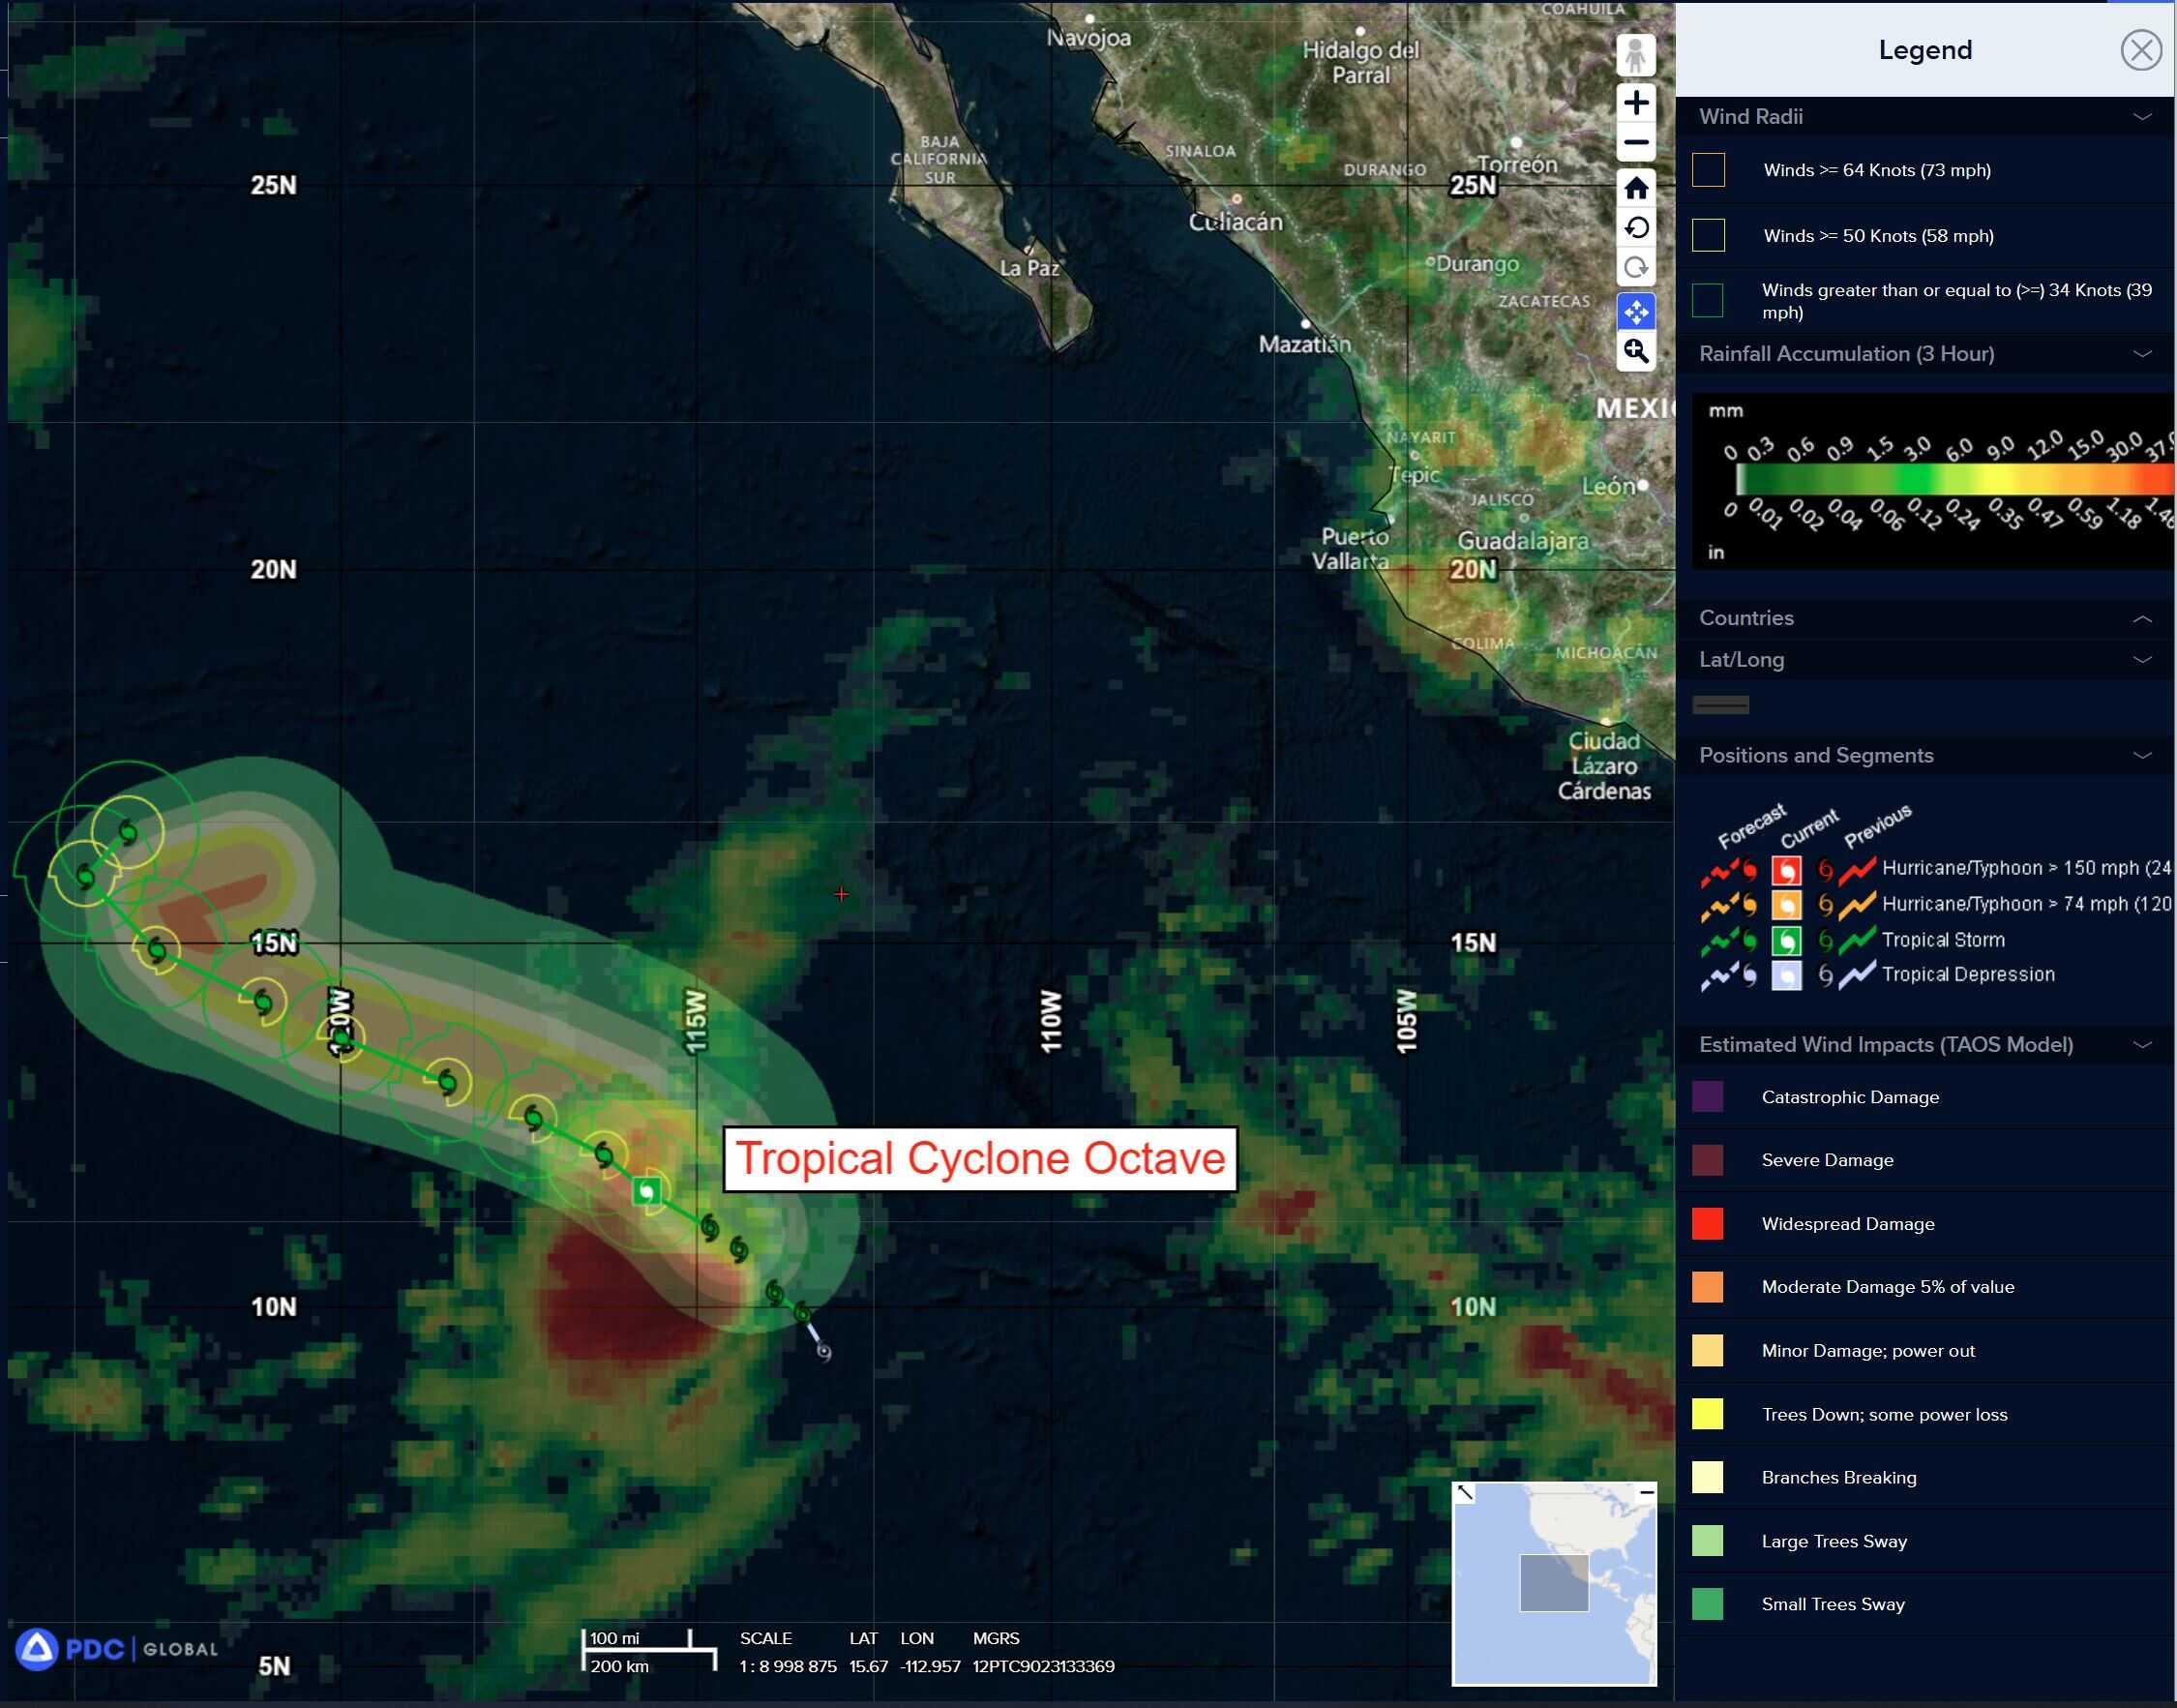
Task: Toggle Winds >= 34 Knots square
Action: (x=1707, y=300)
